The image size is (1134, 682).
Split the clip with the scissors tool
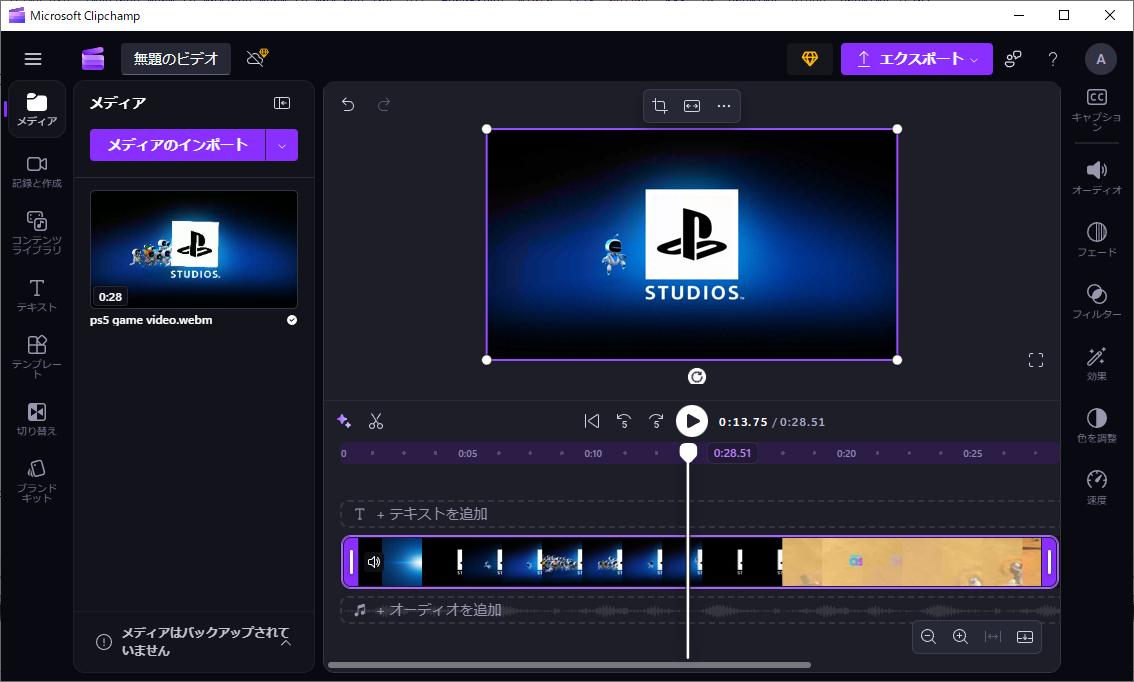(376, 421)
